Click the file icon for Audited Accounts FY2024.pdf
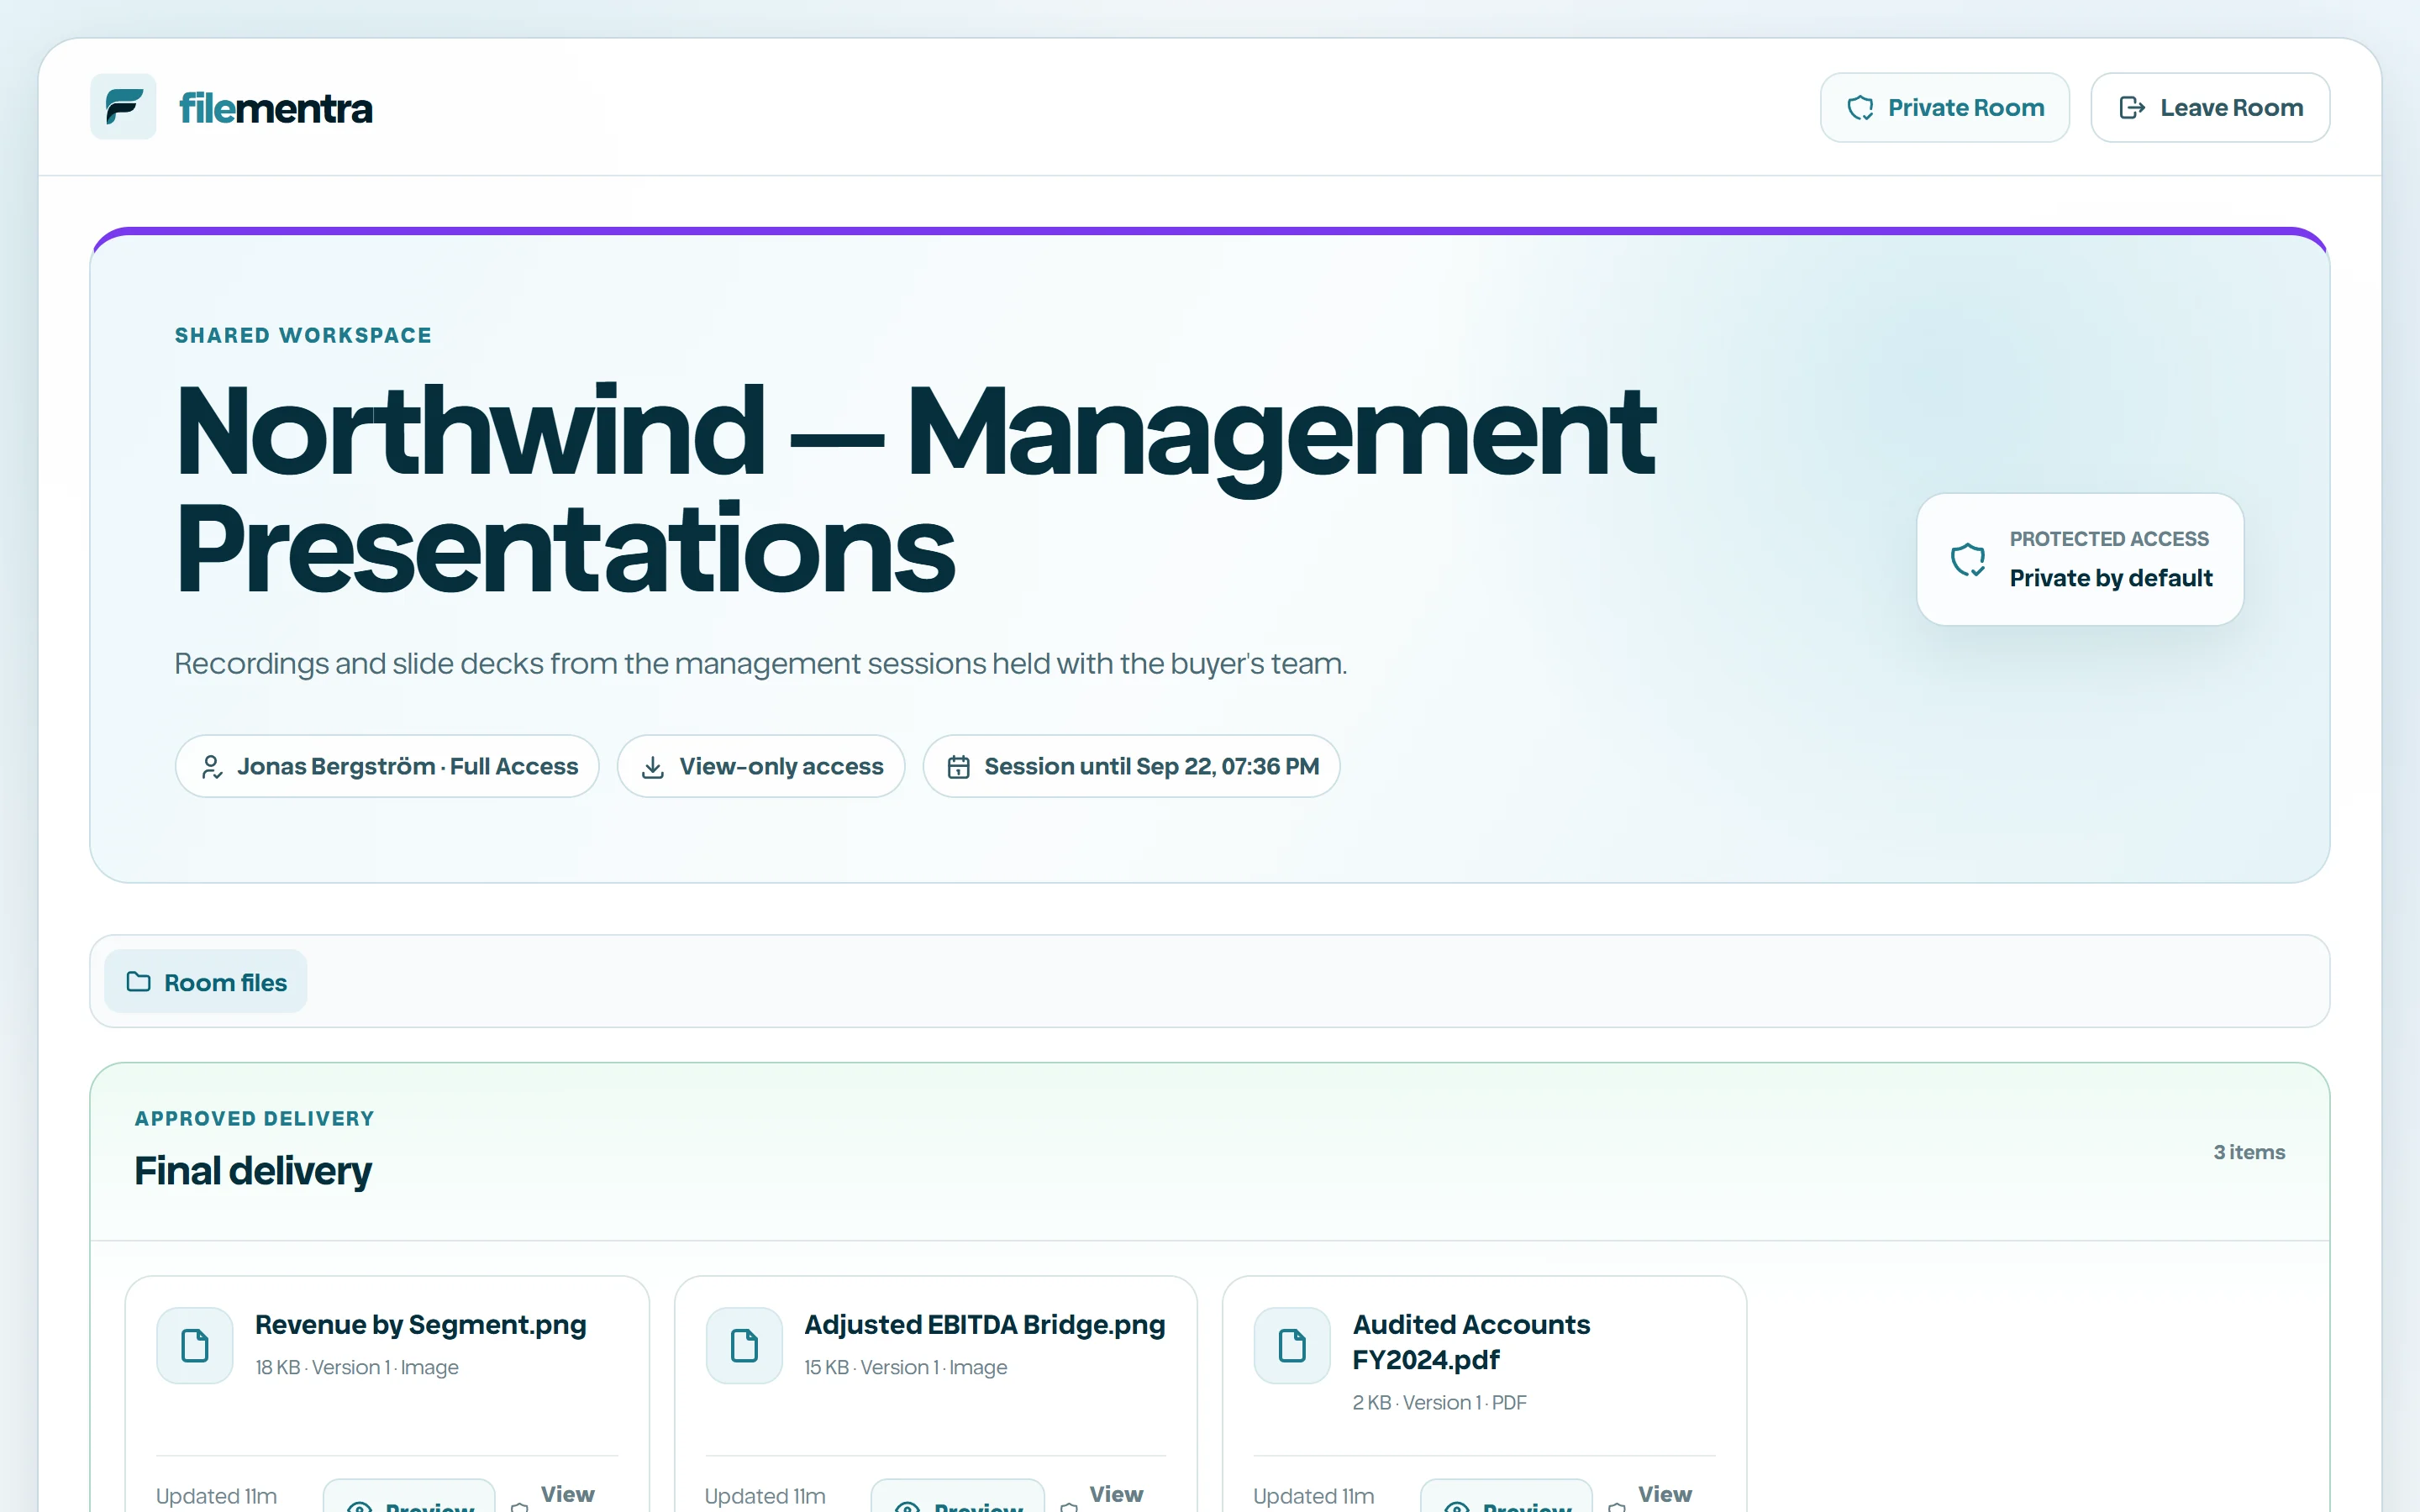 [1292, 1345]
